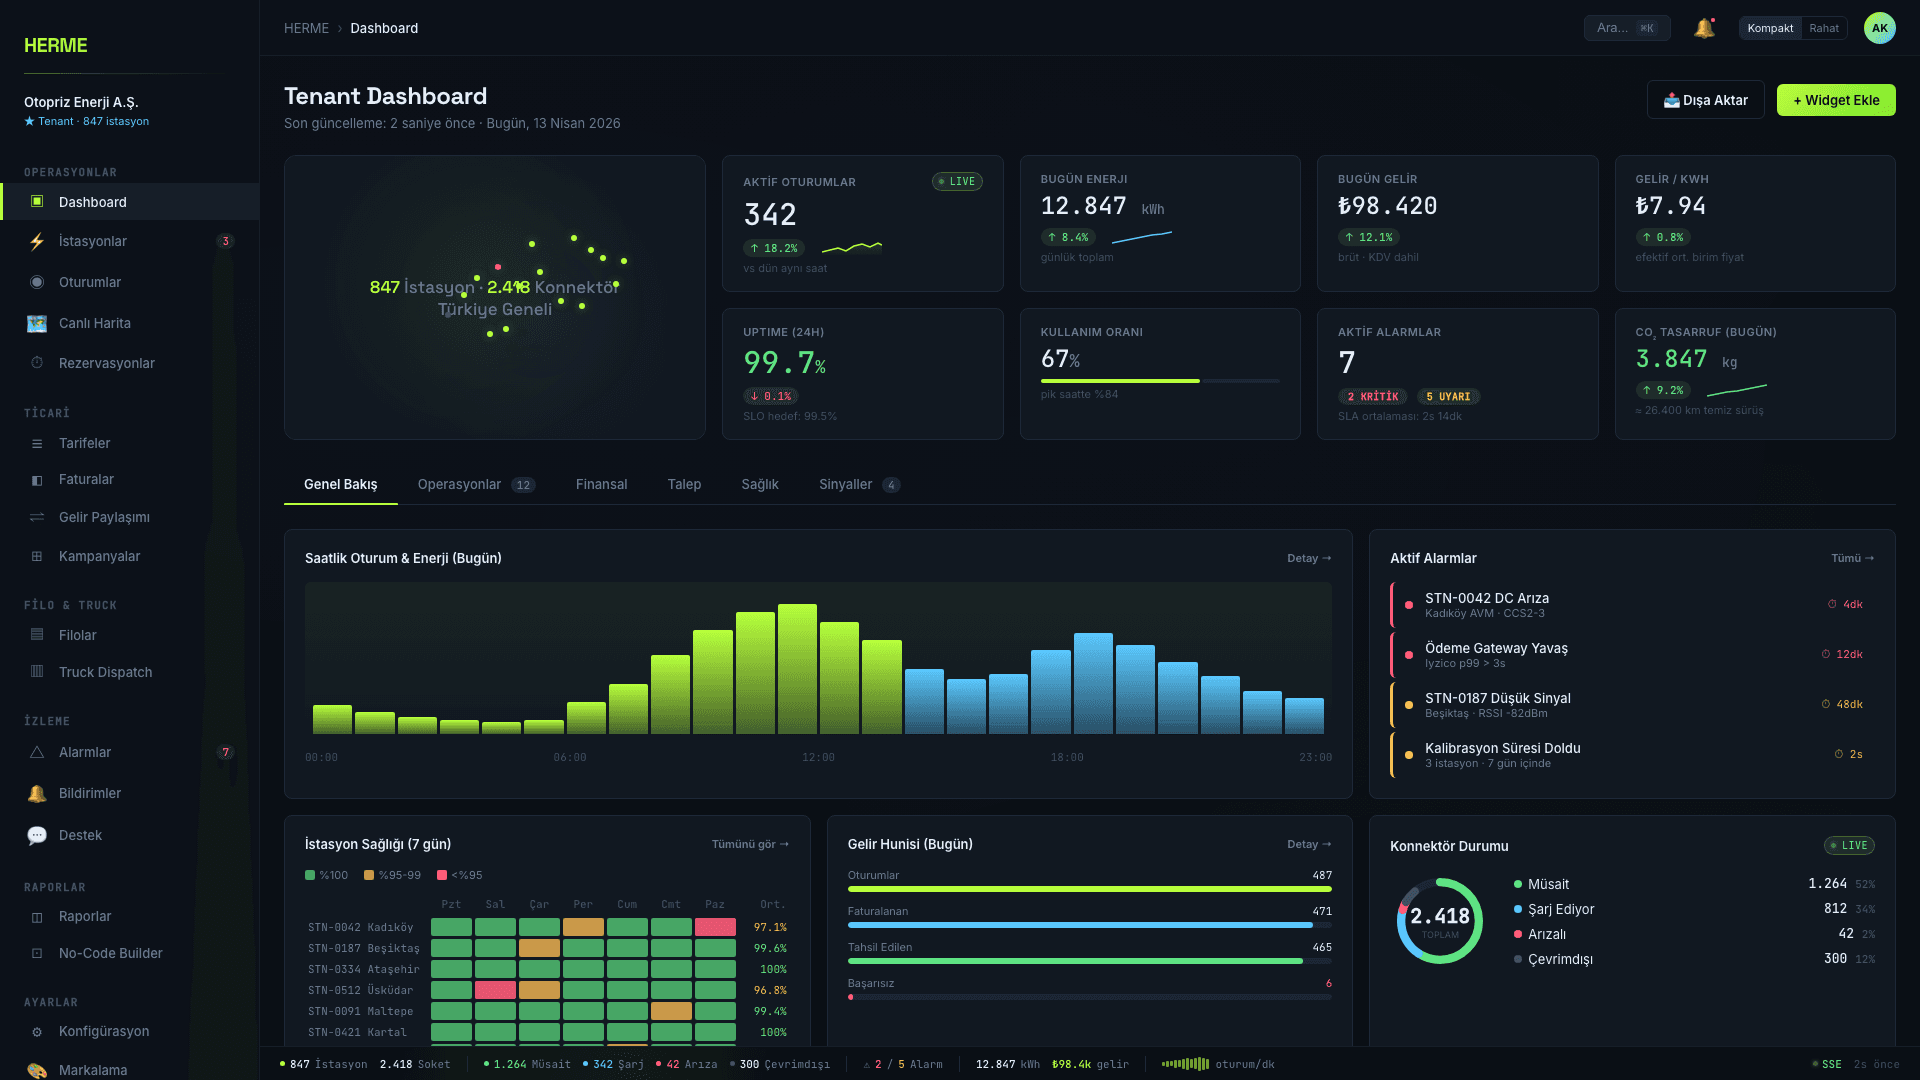This screenshot has width=1920, height=1080.
Task: Click HERME in the breadcrumb
Action: coord(306,28)
